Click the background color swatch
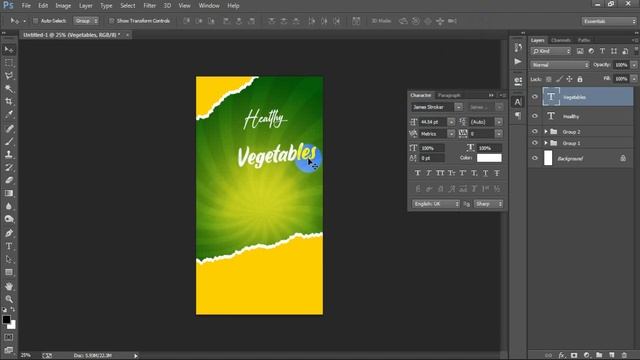The image size is (640, 360). pyautogui.click(x=13, y=325)
